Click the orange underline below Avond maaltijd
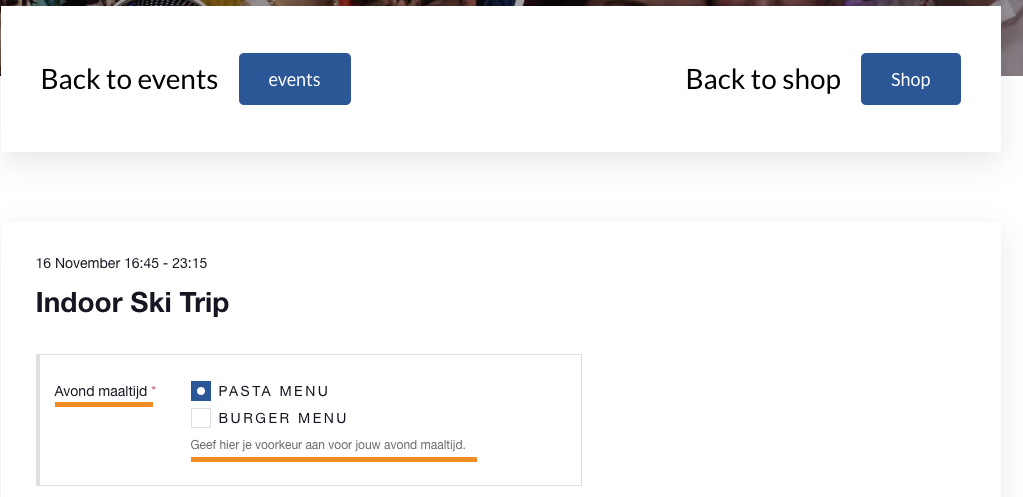This screenshot has width=1023, height=497. click(x=104, y=404)
